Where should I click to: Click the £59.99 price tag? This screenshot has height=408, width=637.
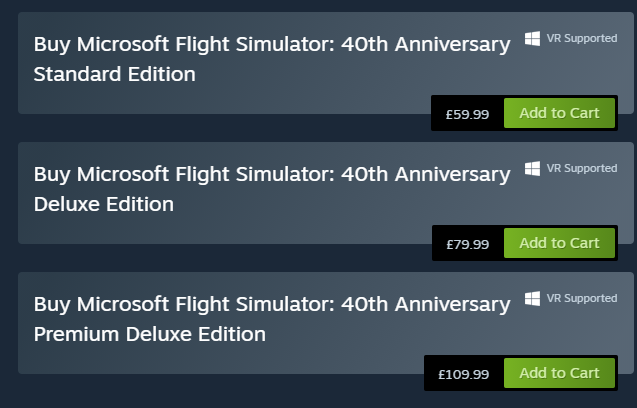(x=467, y=114)
